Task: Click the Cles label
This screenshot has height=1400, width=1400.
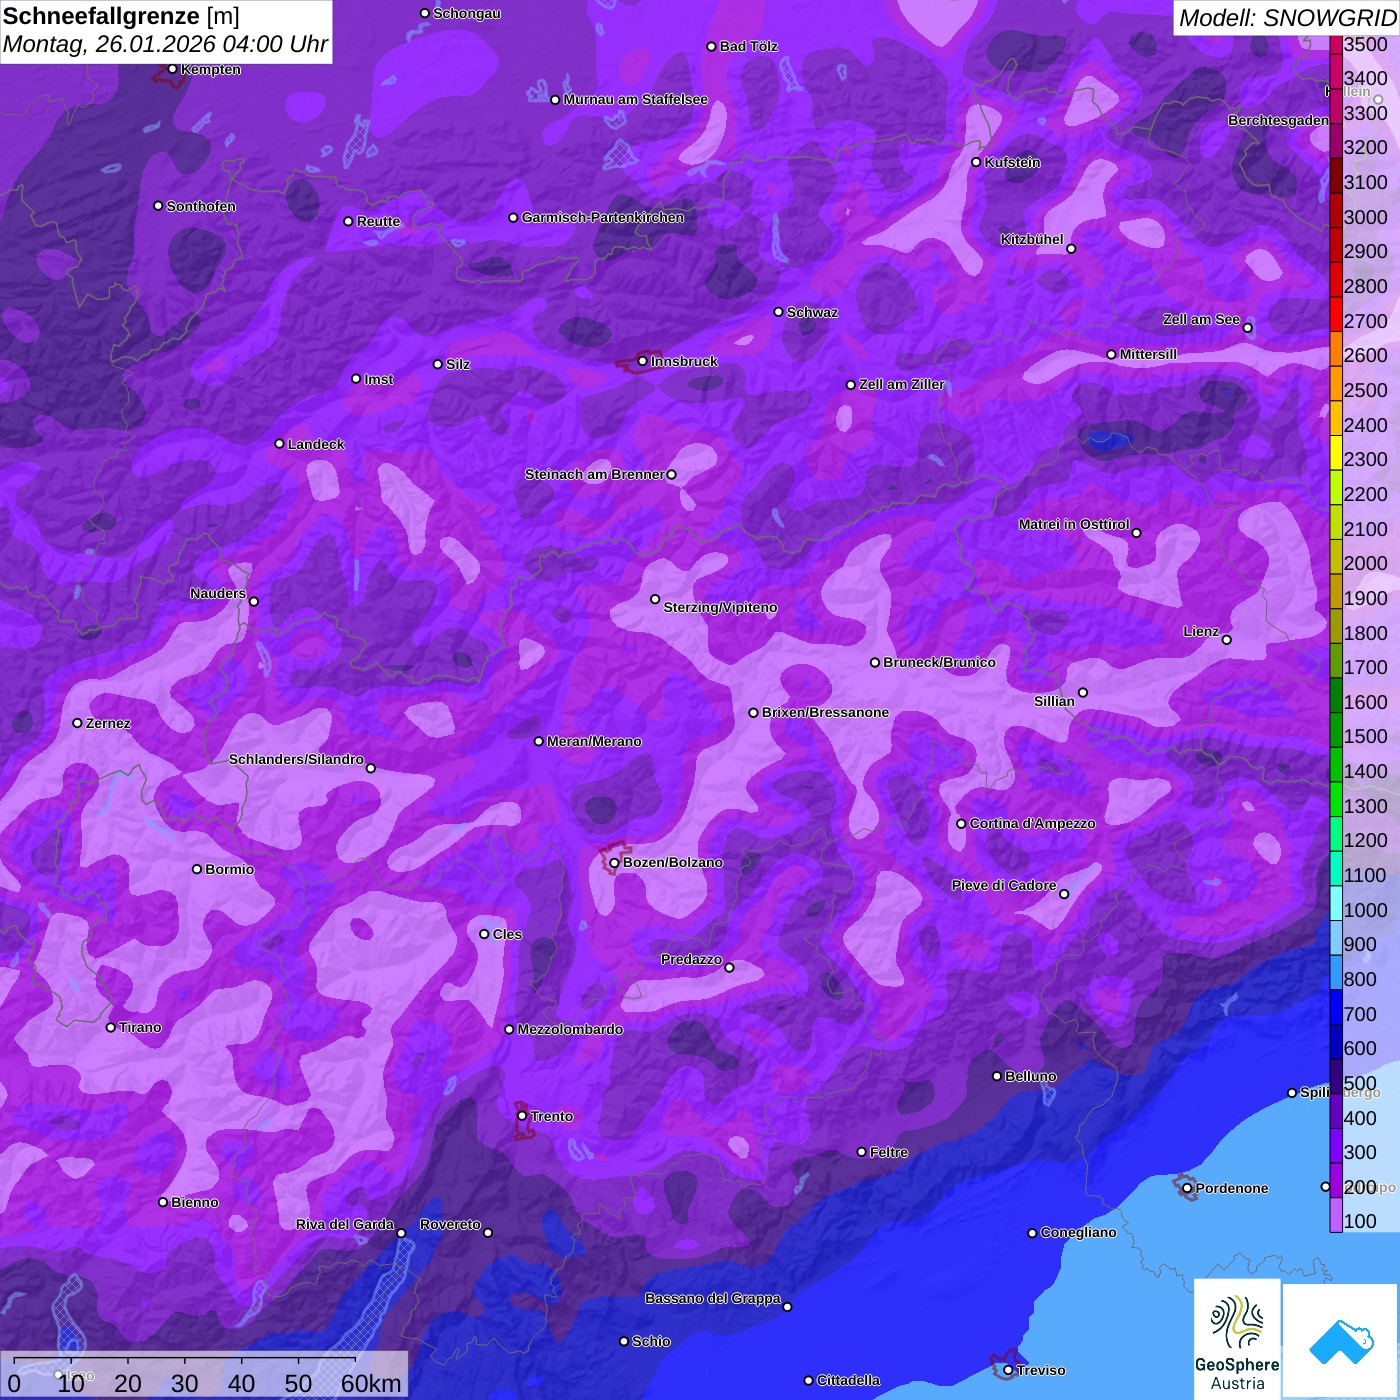Action: point(507,934)
